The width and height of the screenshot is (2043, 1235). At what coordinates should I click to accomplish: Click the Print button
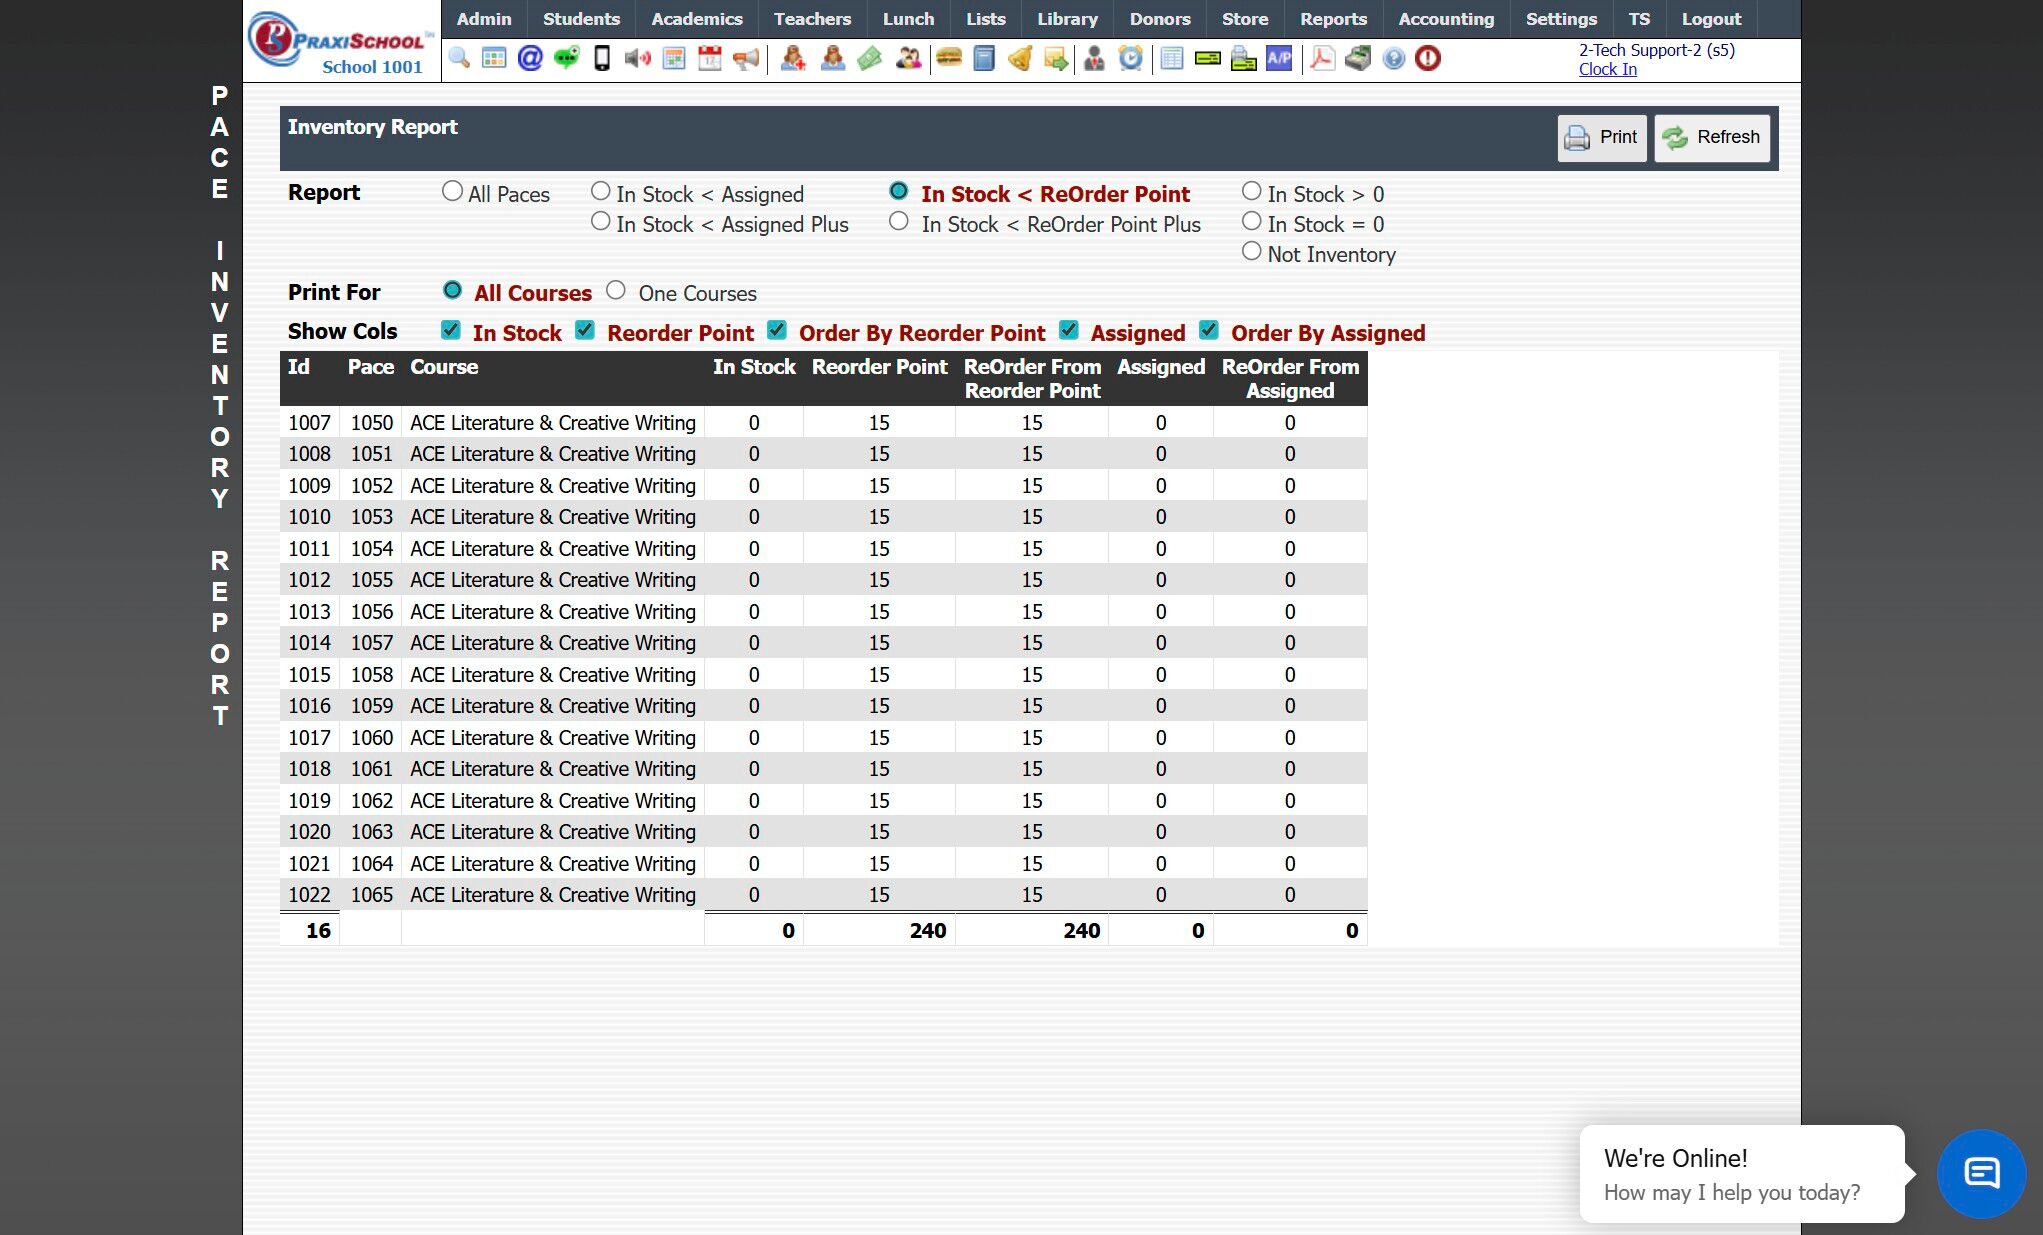1601,137
